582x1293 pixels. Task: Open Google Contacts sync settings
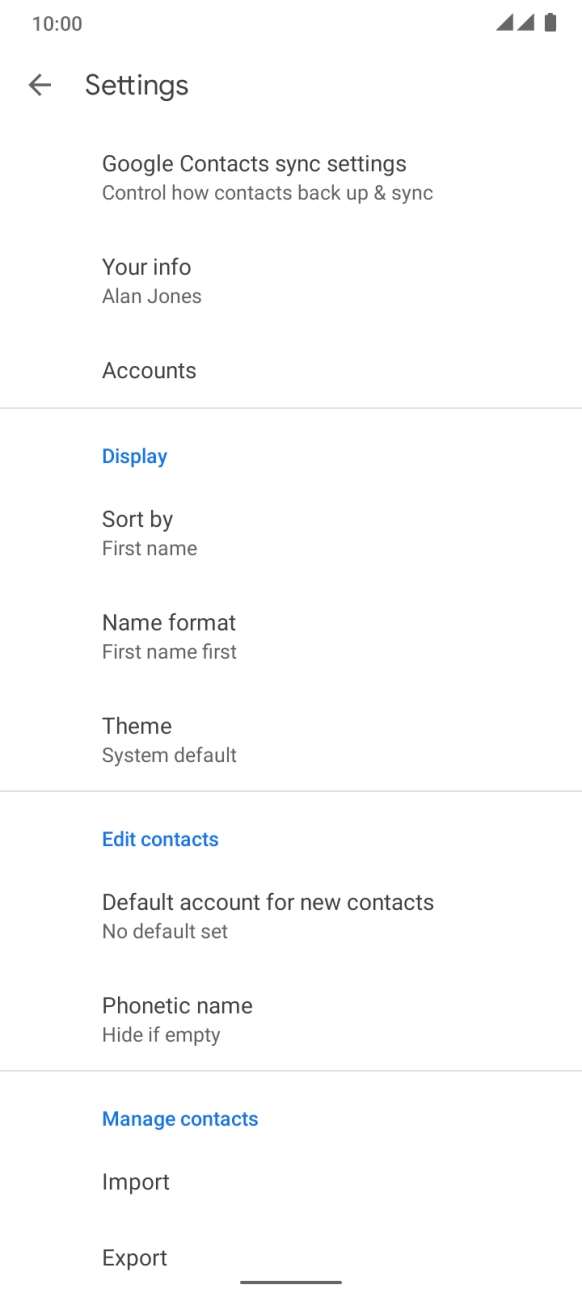[x=291, y=177]
